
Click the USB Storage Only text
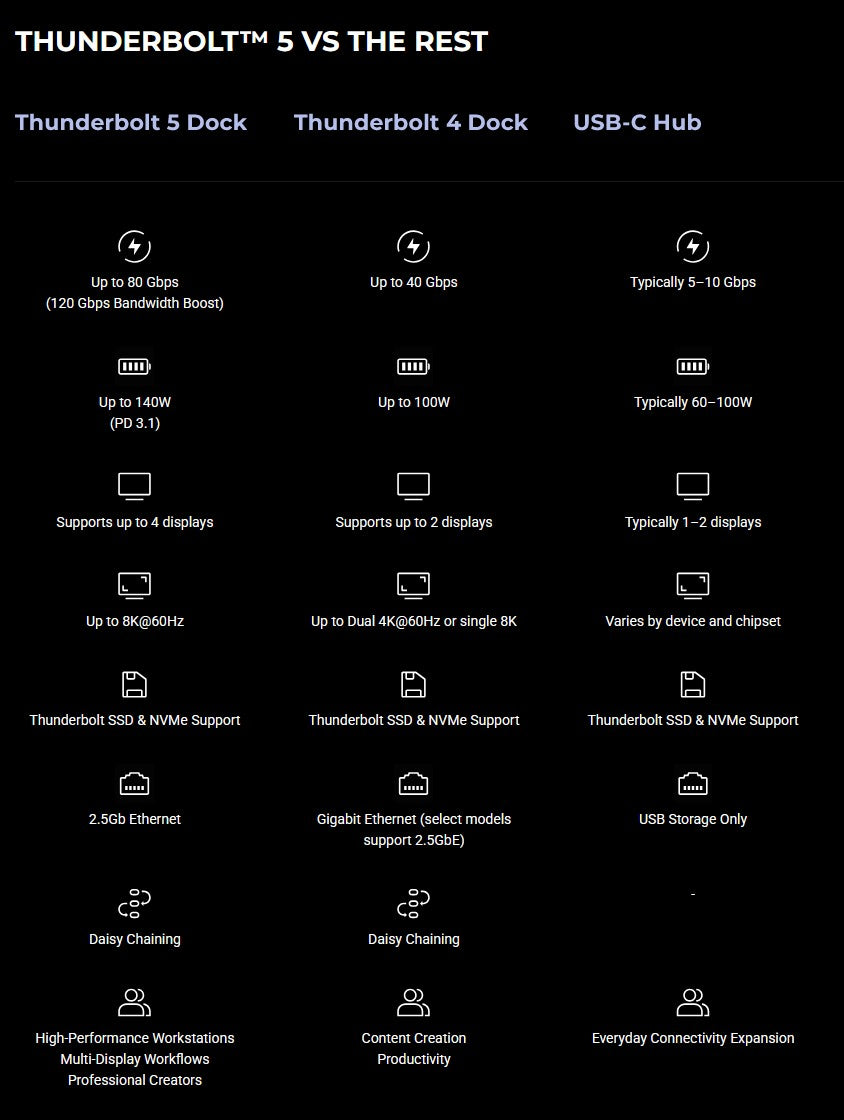[693, 819]
